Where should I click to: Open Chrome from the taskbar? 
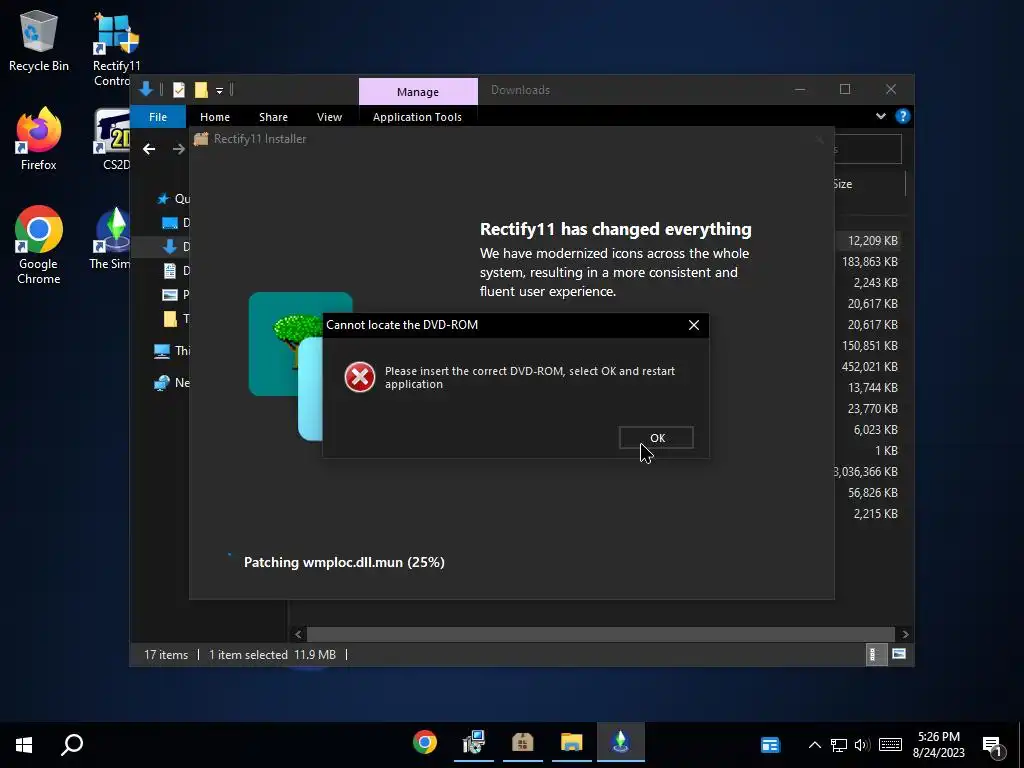(424, 743)
